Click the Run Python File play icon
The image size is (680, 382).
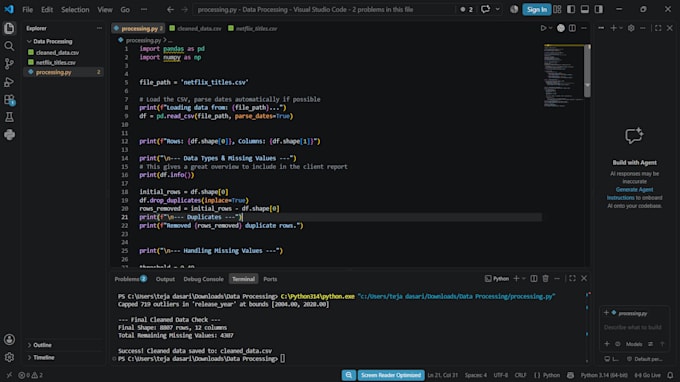543,28
